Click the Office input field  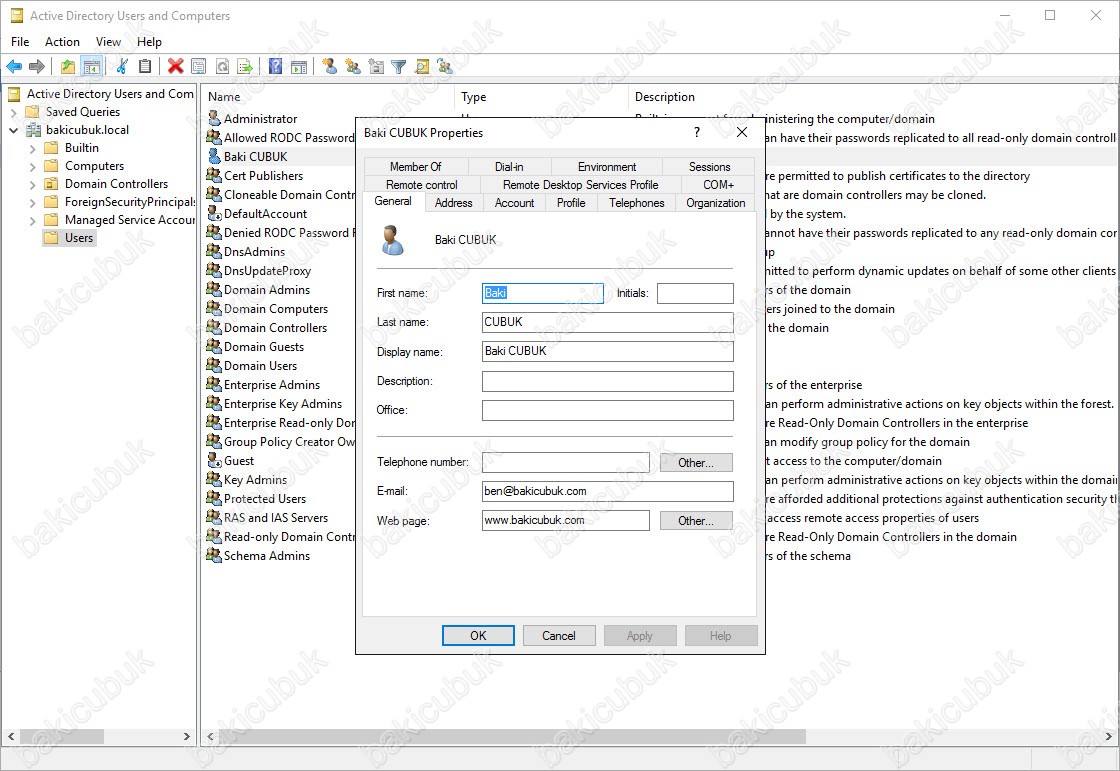point(608,410)
